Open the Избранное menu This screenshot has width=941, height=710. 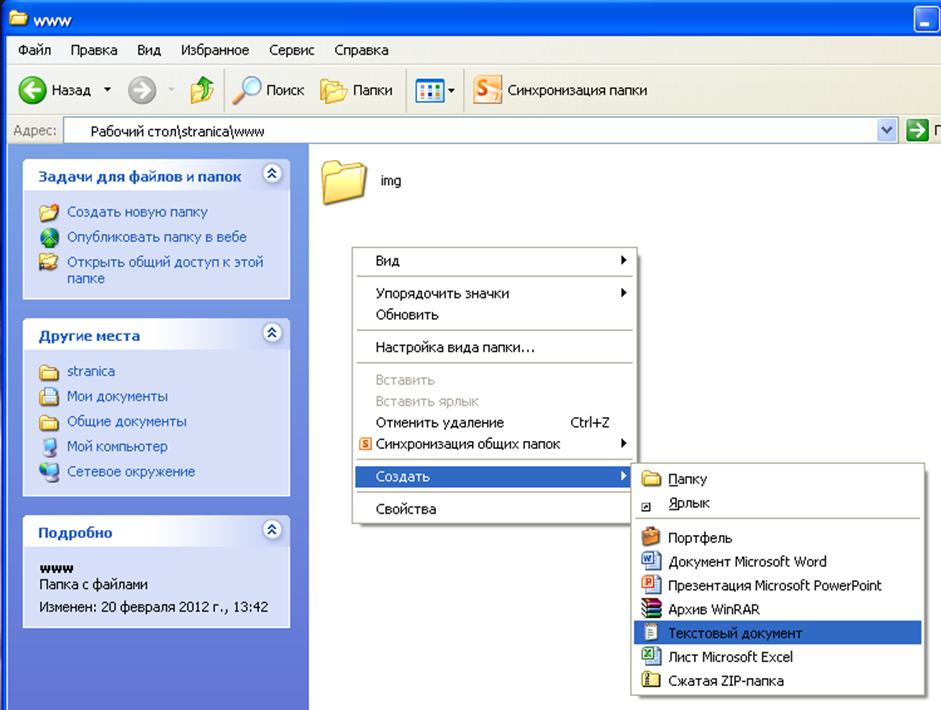pos(215,50)
